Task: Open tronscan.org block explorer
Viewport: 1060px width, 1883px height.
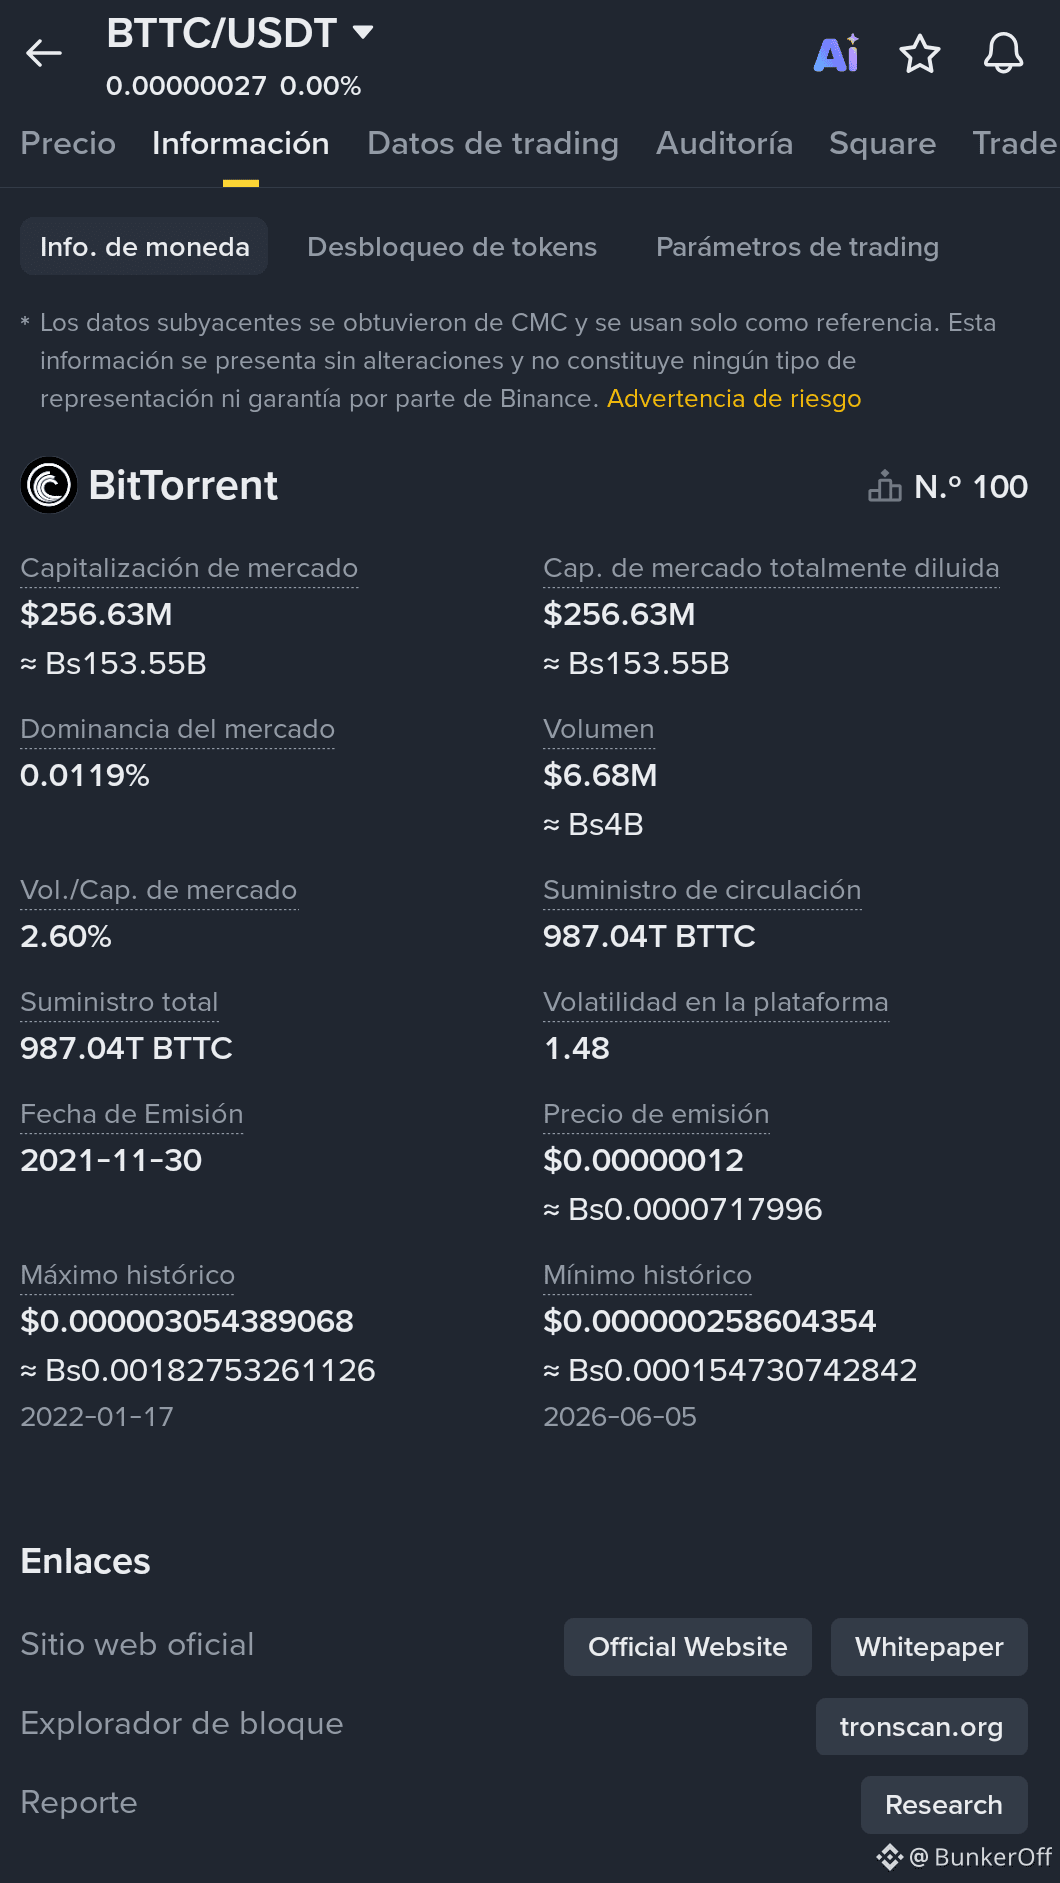Action: point(921,1727)
